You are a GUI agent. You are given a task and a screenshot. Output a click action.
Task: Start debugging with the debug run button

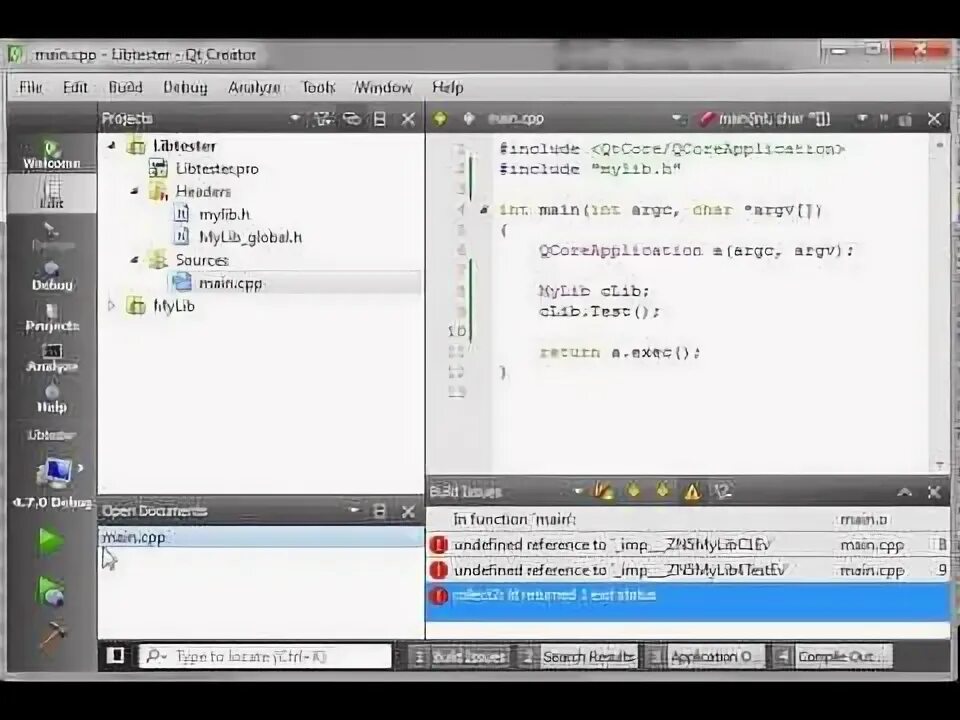point(50,590)
